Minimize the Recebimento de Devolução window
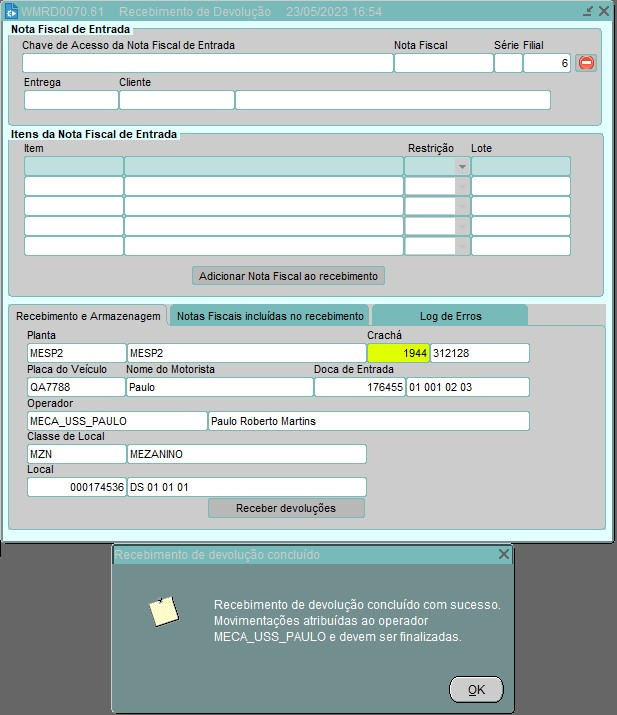The height and width of the screenshot is (715, 617). click(x=588, y=11)
